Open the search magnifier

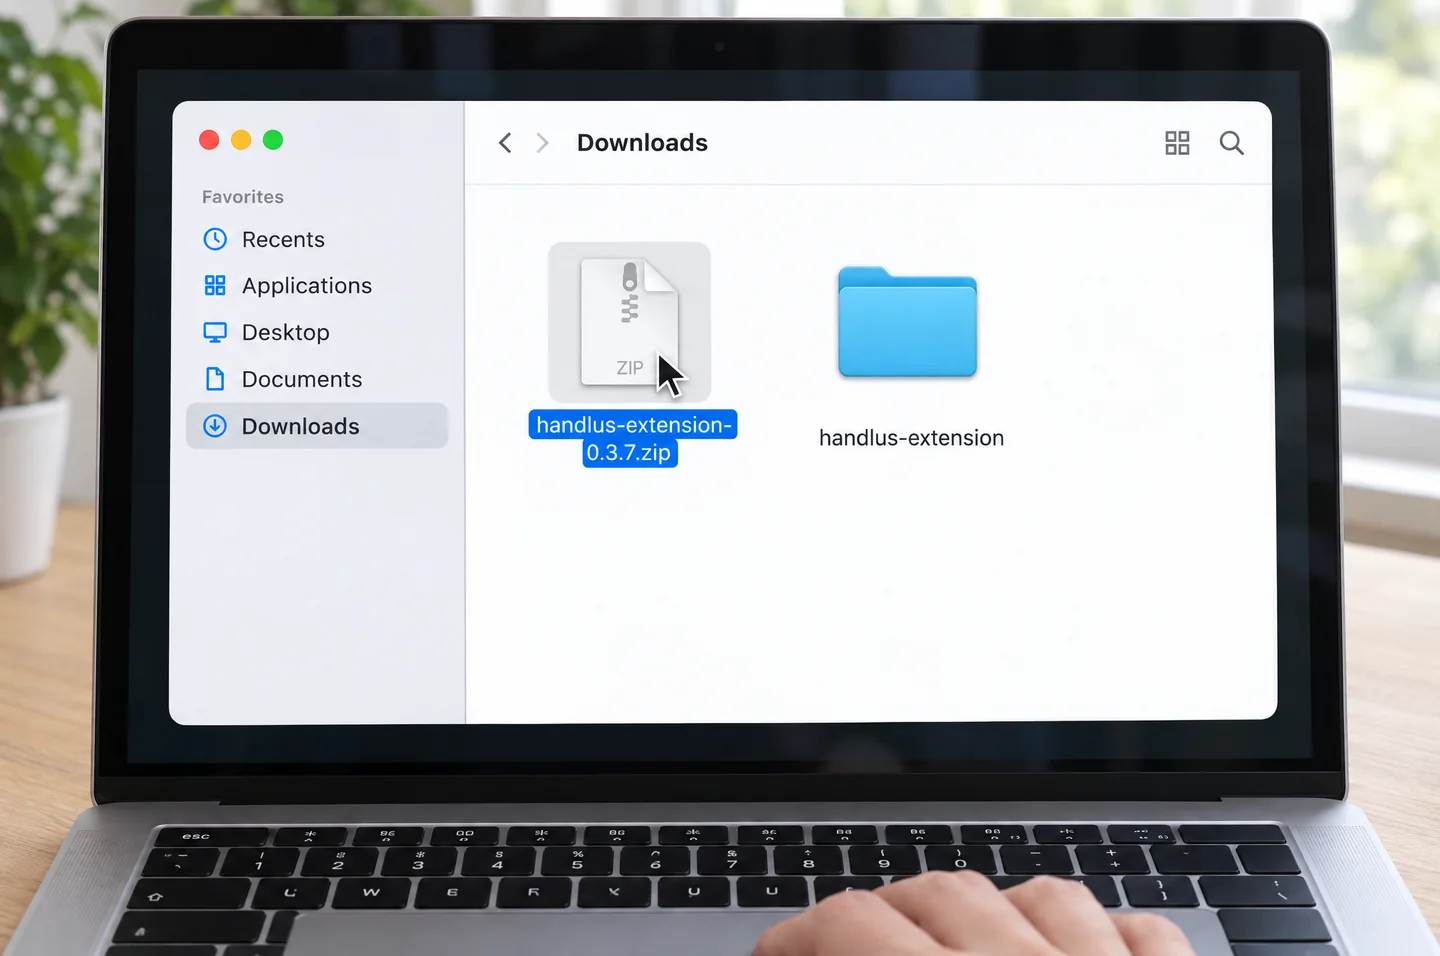[1231, 143]
